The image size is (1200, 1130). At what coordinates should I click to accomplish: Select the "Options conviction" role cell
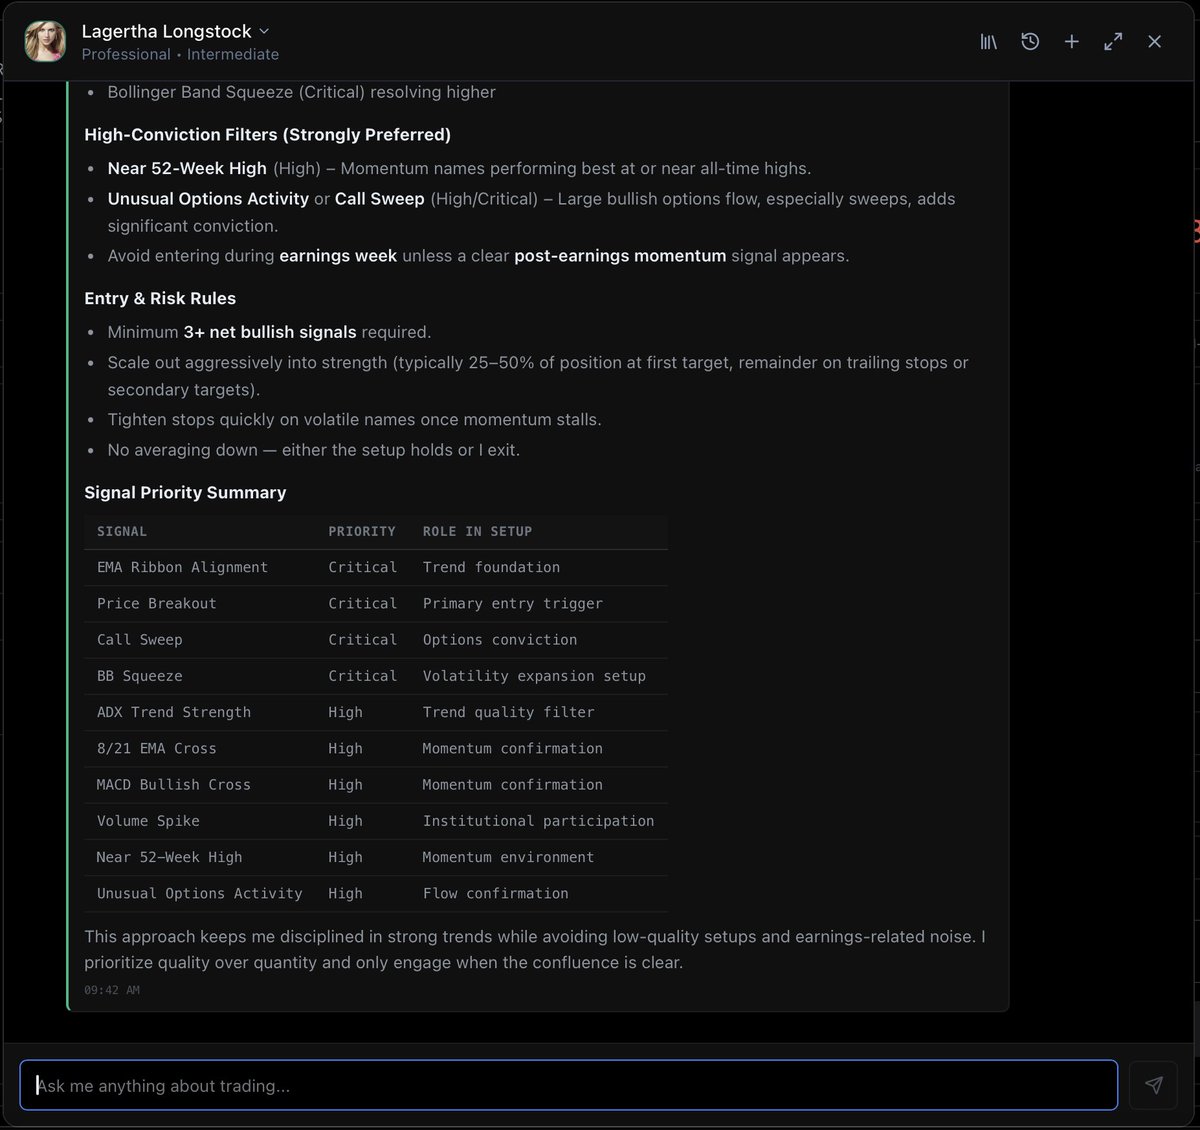point(500,640)
